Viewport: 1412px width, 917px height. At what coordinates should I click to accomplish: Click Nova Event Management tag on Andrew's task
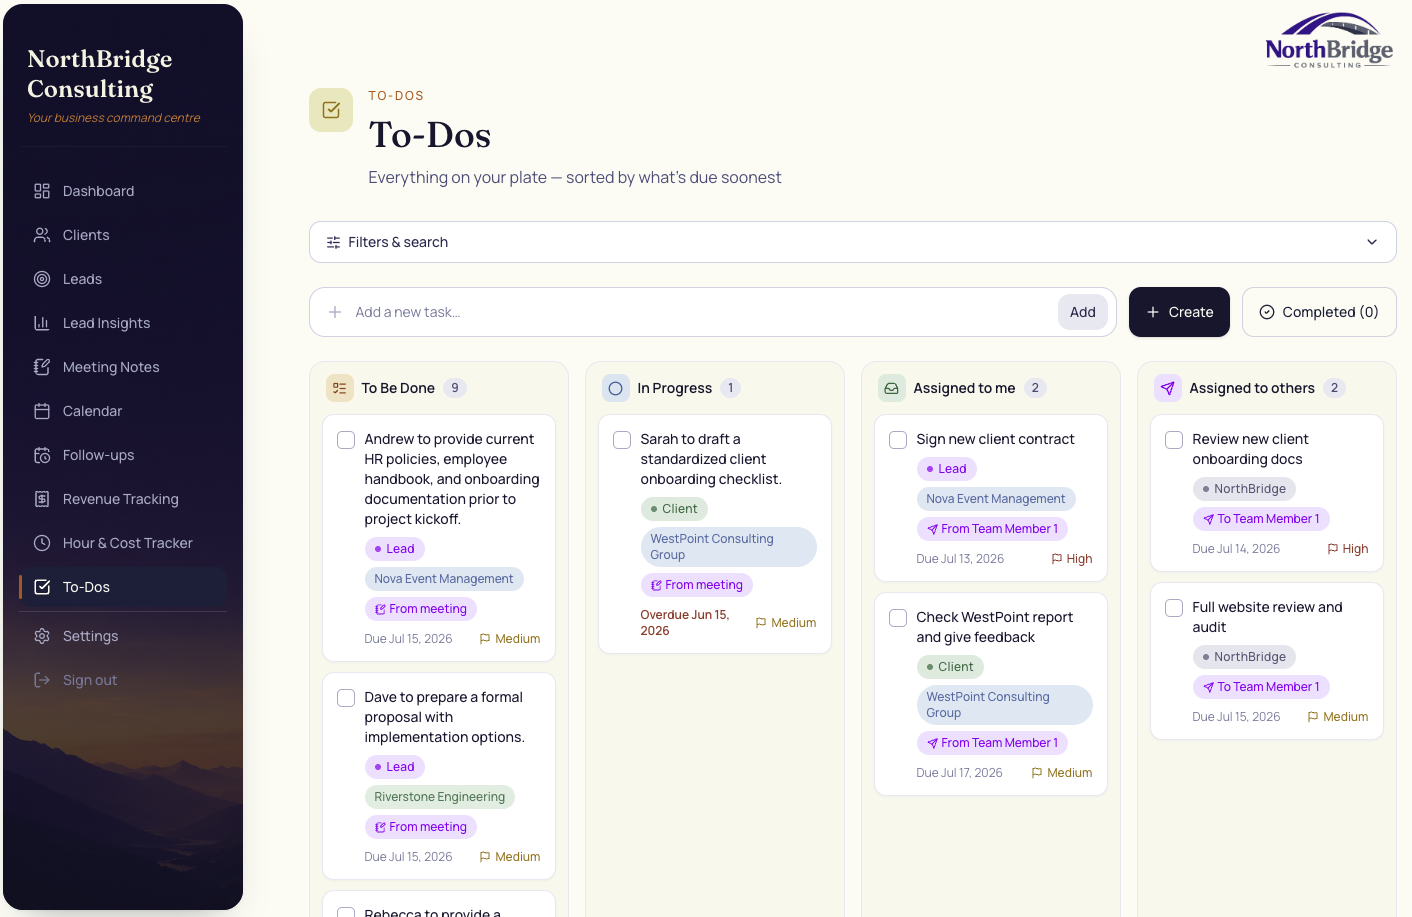[x=444, y=579]
